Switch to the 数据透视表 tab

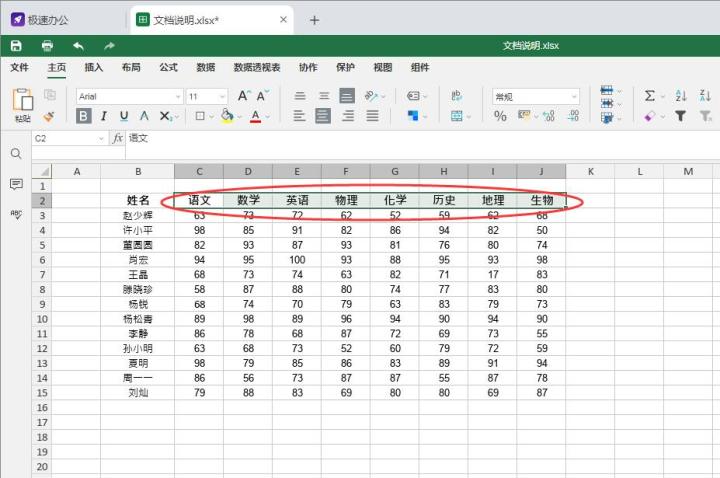tap(257, 67)
